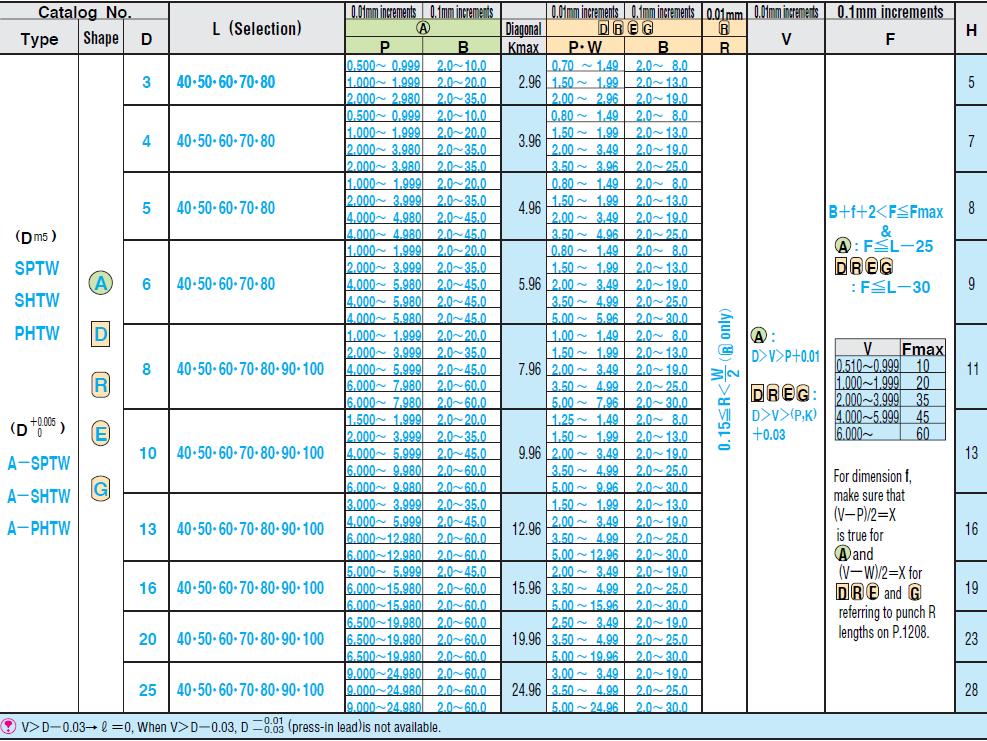Pick the E shape icon in Shape column
The image size is (987, 741).
[99, 436]
